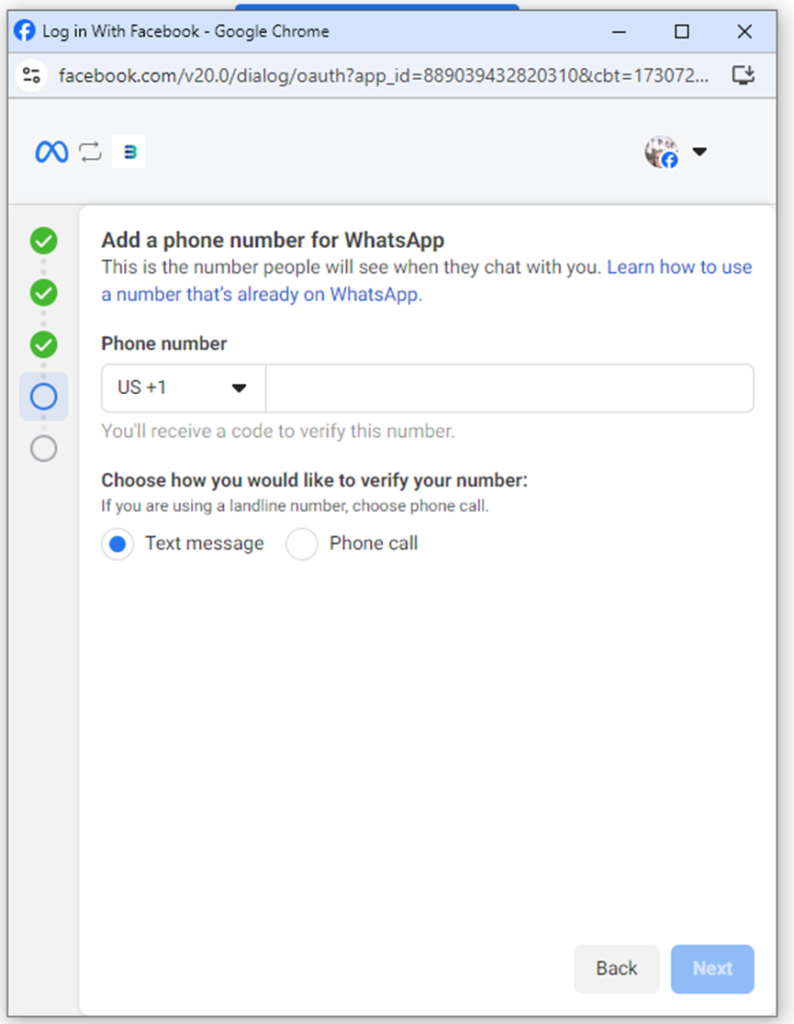Click the site information icon in address bar
The width and height of the screenshot is (794, 1024).
pos(31,75)
